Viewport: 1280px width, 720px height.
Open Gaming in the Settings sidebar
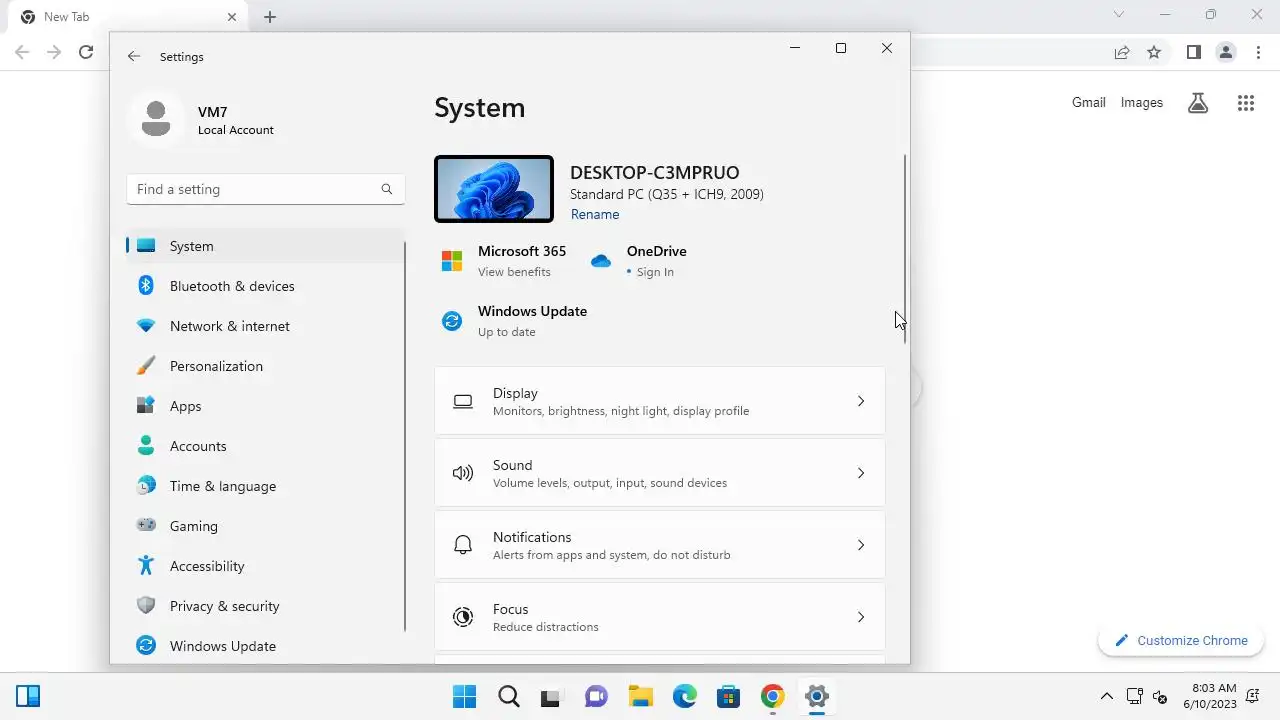[265, 526]
